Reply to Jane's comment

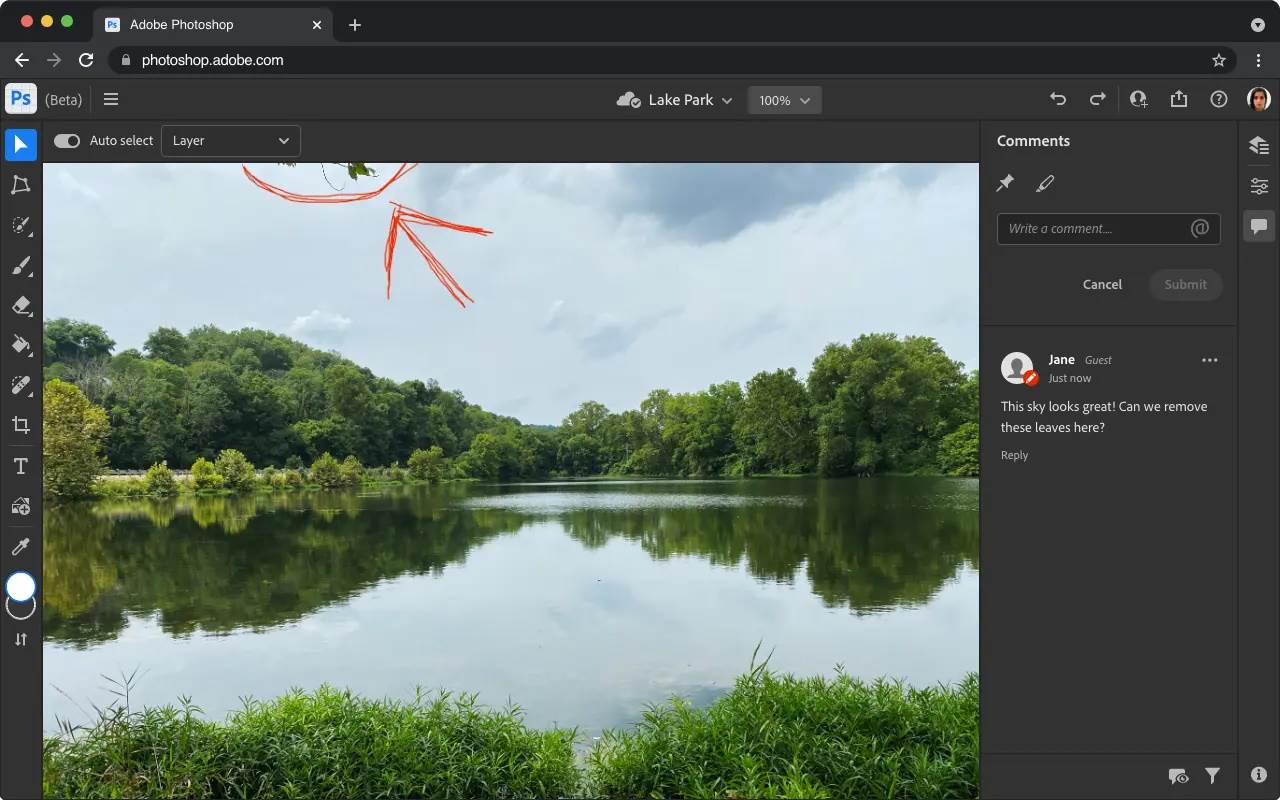click(1014, 455)
